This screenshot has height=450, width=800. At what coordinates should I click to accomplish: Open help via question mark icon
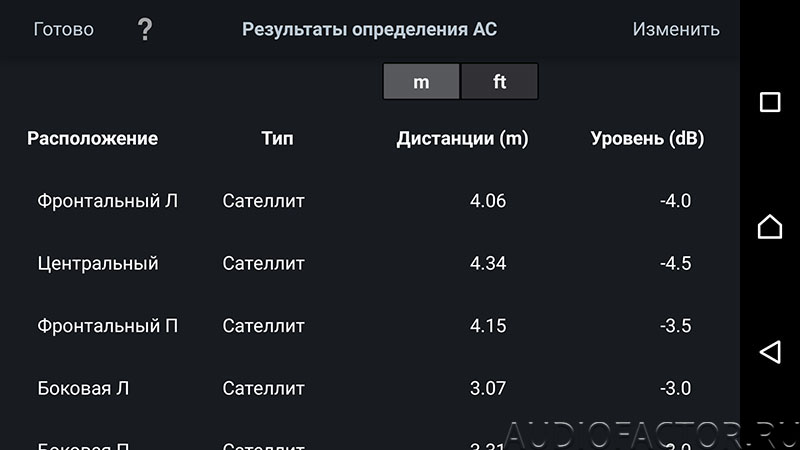click(x=145, y=30)
